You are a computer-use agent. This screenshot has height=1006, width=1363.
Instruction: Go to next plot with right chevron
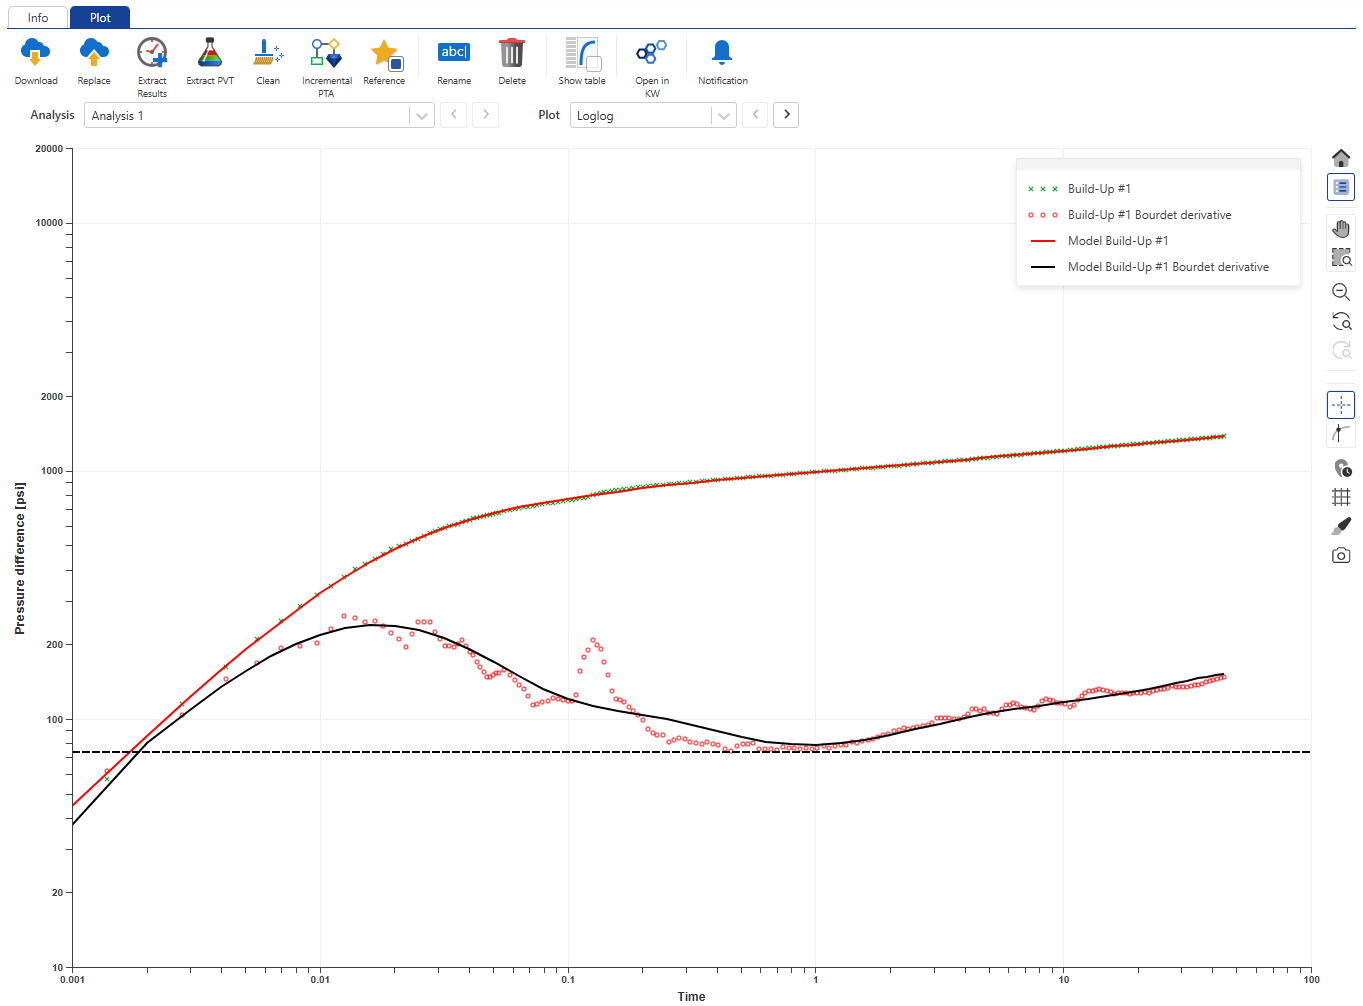787,115
